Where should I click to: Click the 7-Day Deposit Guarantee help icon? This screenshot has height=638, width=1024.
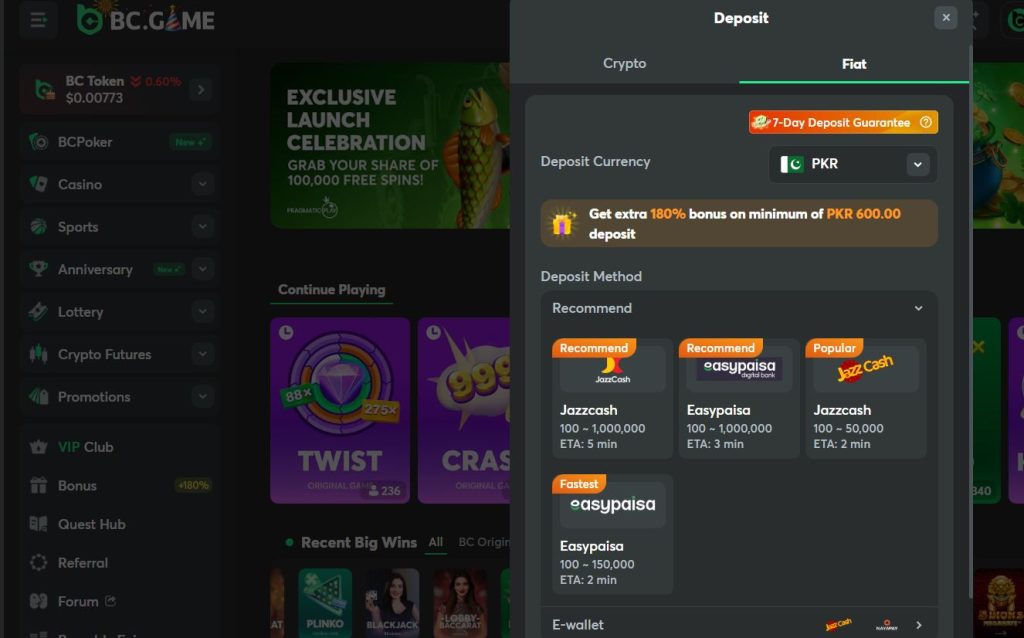click(x=925, y=122)
